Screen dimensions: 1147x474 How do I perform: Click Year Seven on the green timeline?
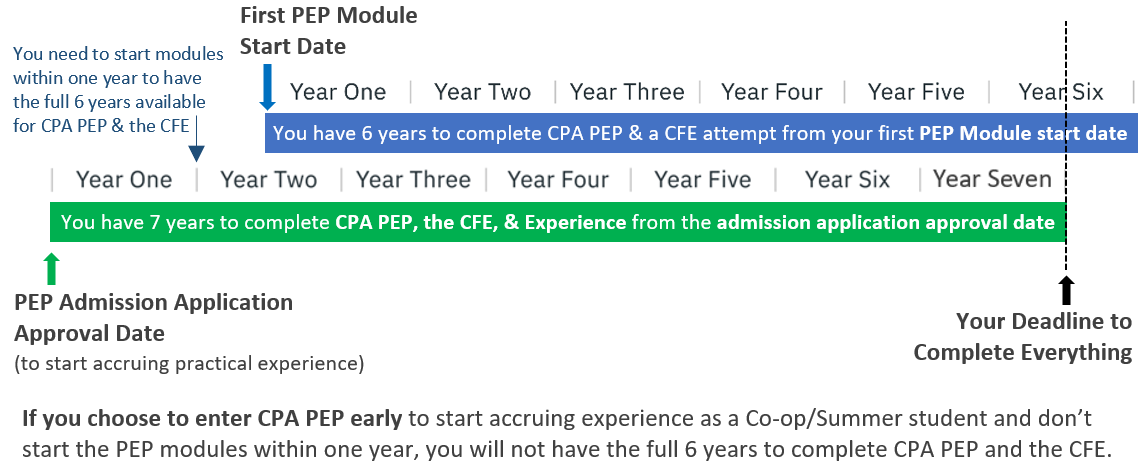(992, 179)
